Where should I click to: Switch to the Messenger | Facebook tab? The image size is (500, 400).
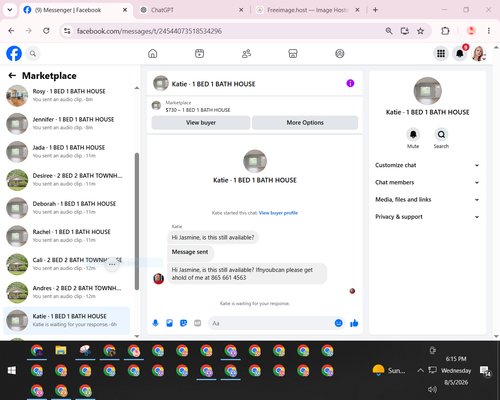tap(76, 10)
